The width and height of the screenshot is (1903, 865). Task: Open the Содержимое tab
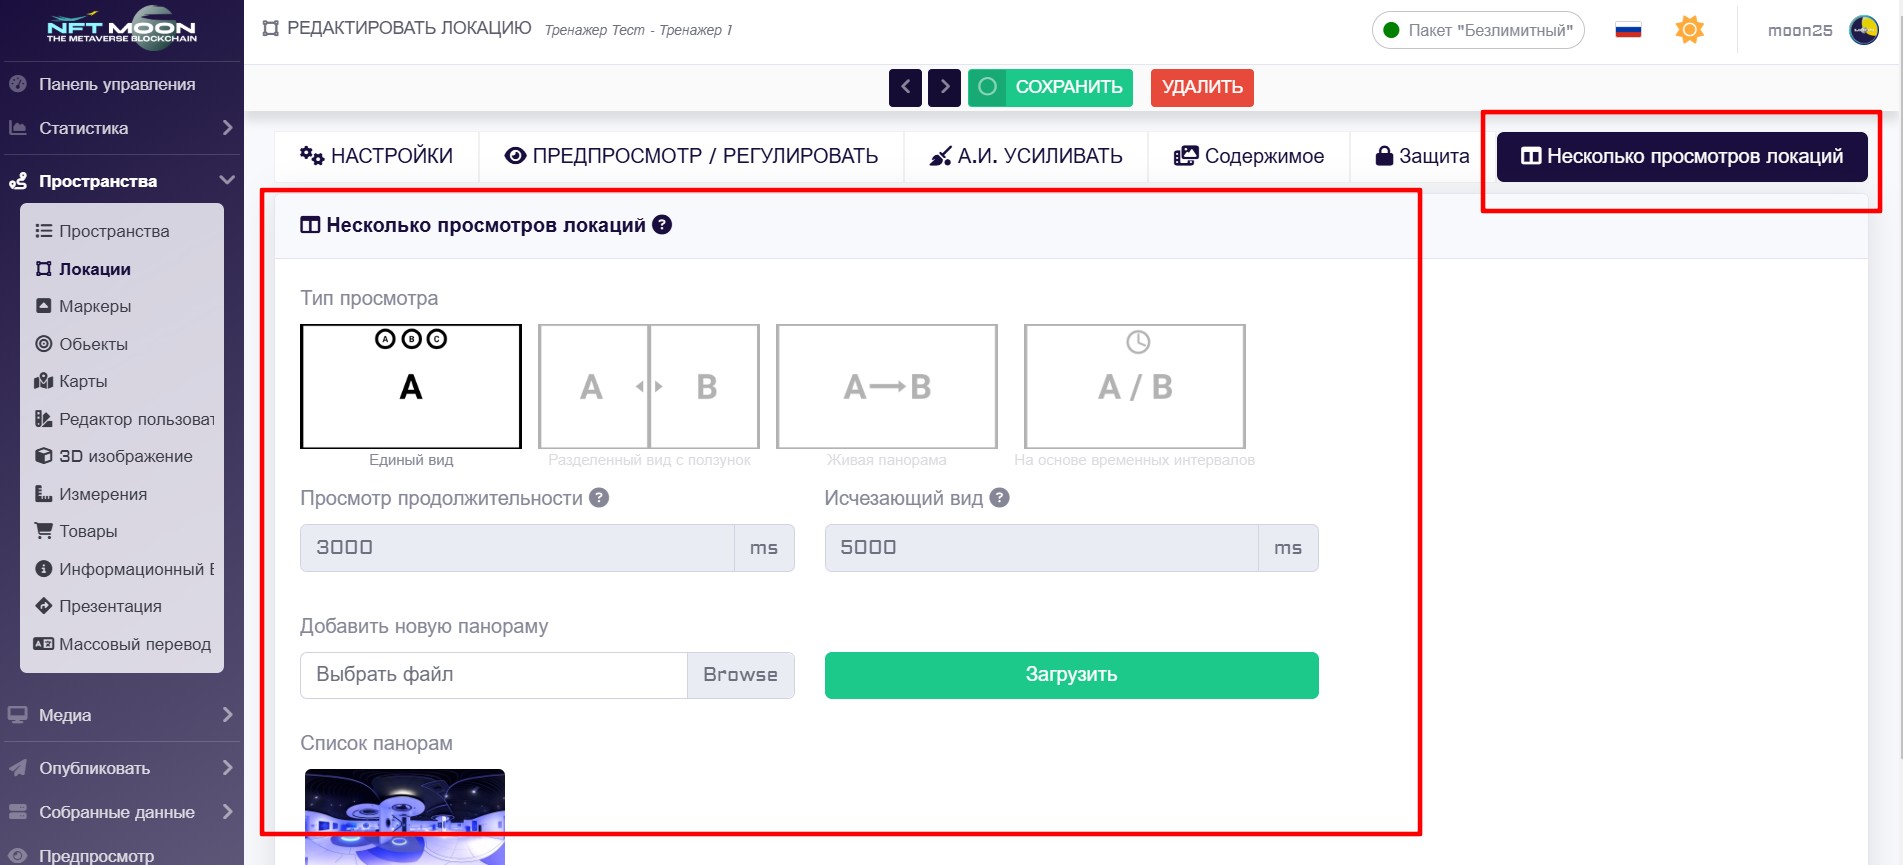pos(1249,156)
